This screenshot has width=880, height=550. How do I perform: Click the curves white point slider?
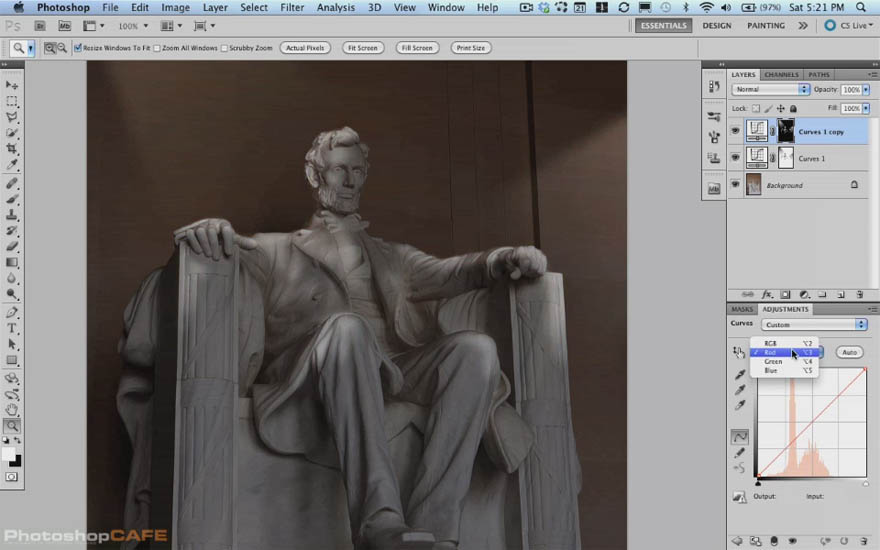(865, 483)
